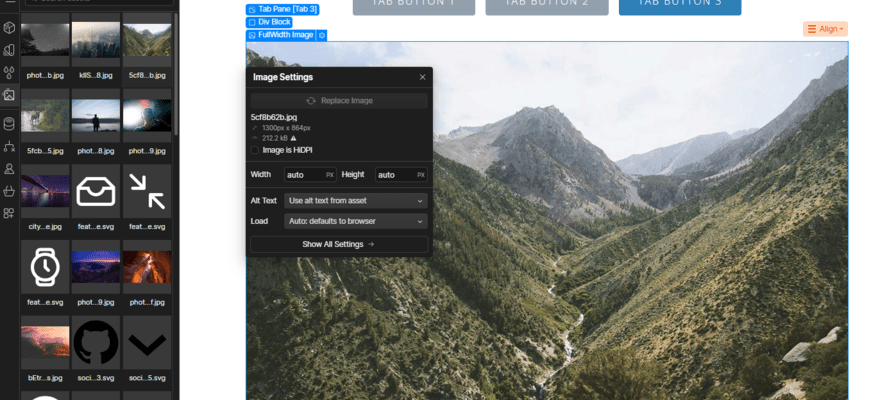Click Show All Settings button
The image size is (880, 400).
pos(339,245)
